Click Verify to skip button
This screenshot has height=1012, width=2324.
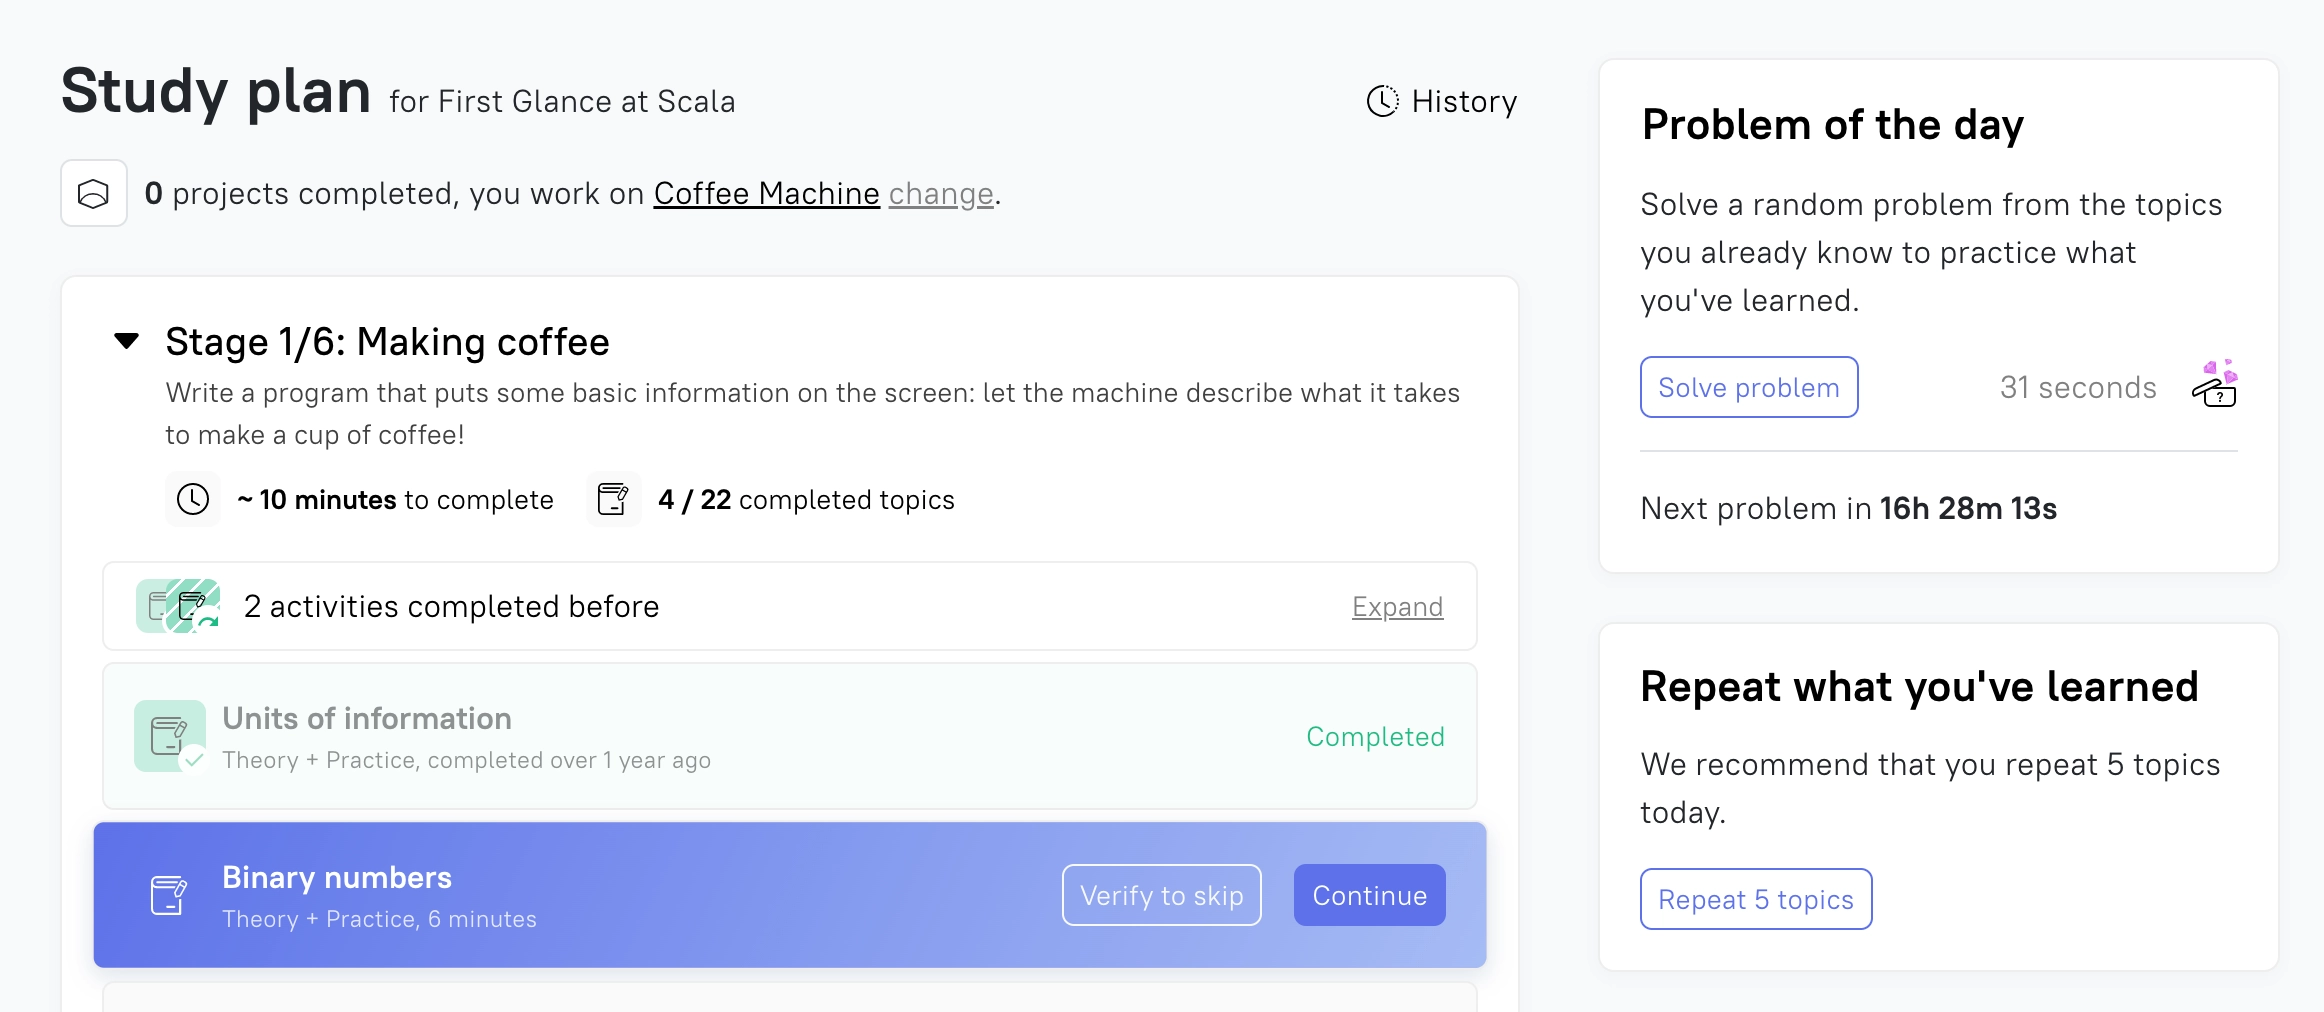coord(1162,895)
